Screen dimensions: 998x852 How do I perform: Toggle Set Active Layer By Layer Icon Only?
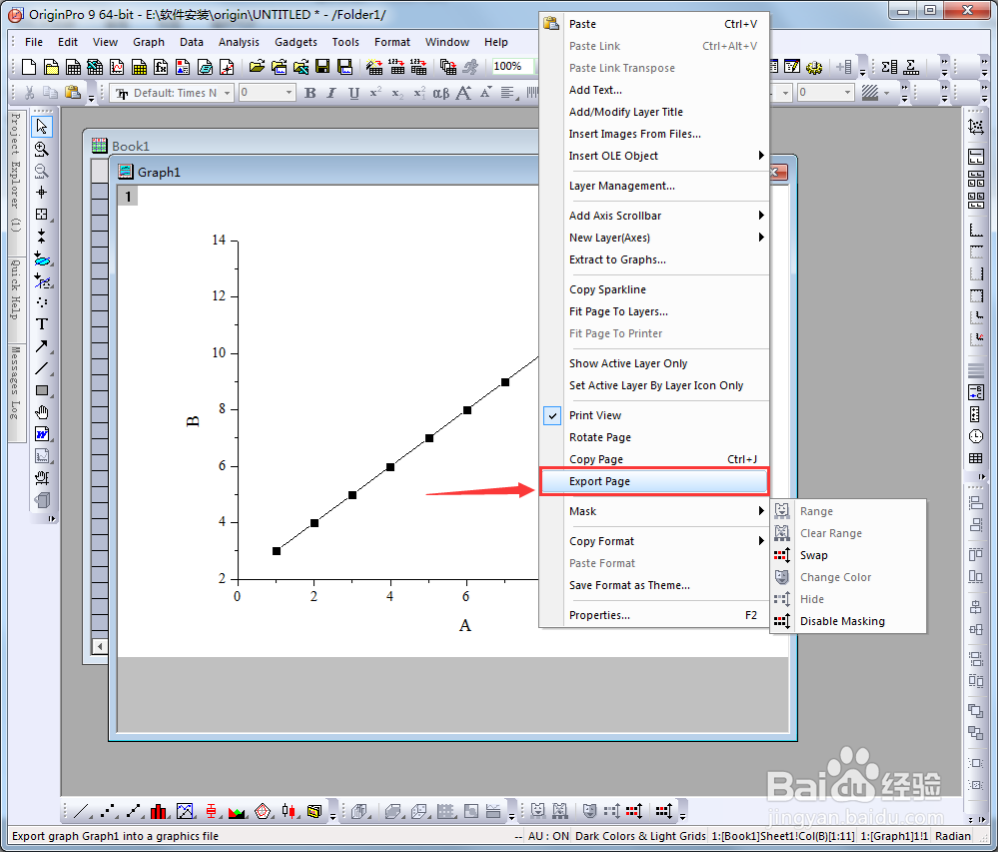coord(654,385)
